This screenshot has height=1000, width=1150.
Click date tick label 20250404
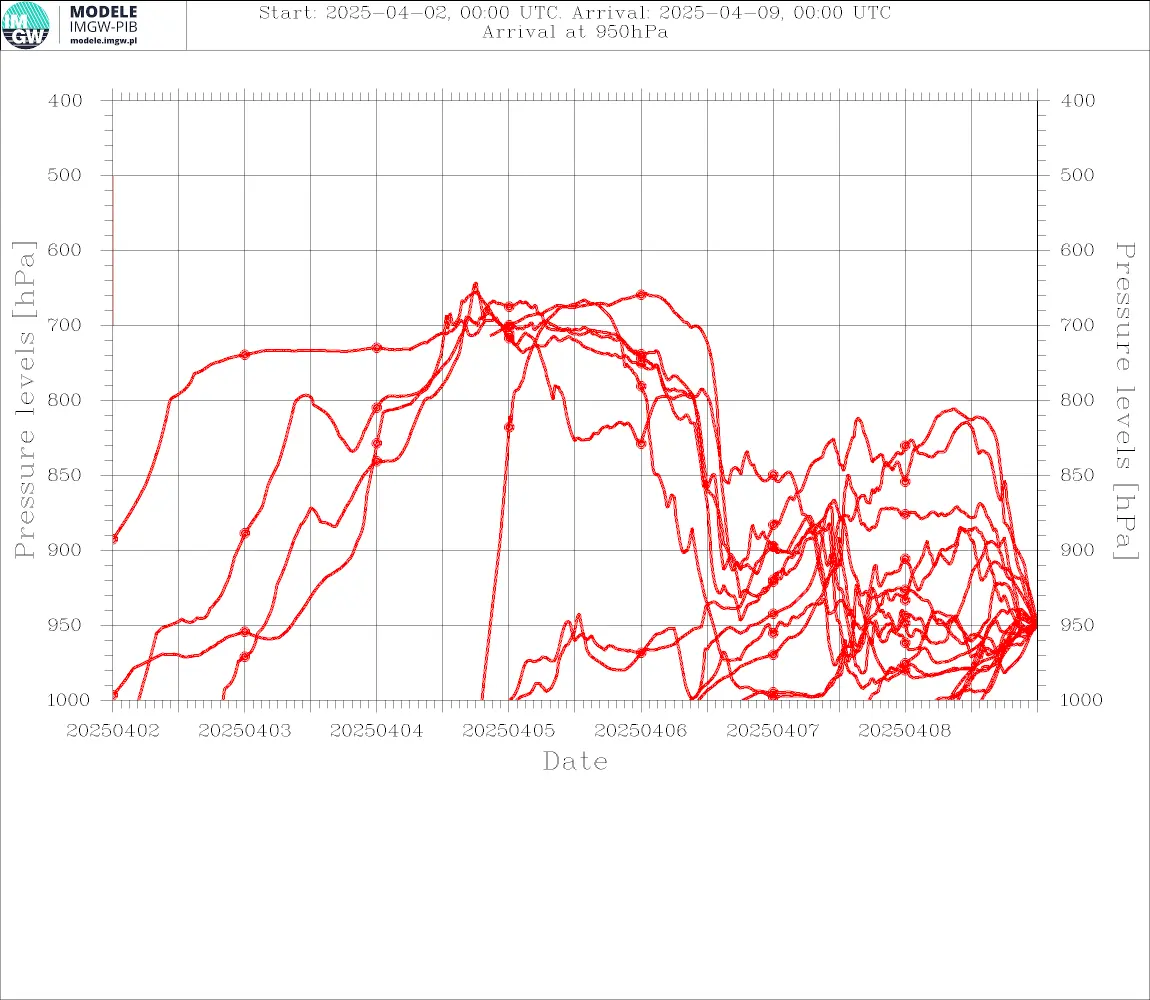pos(377,731)
